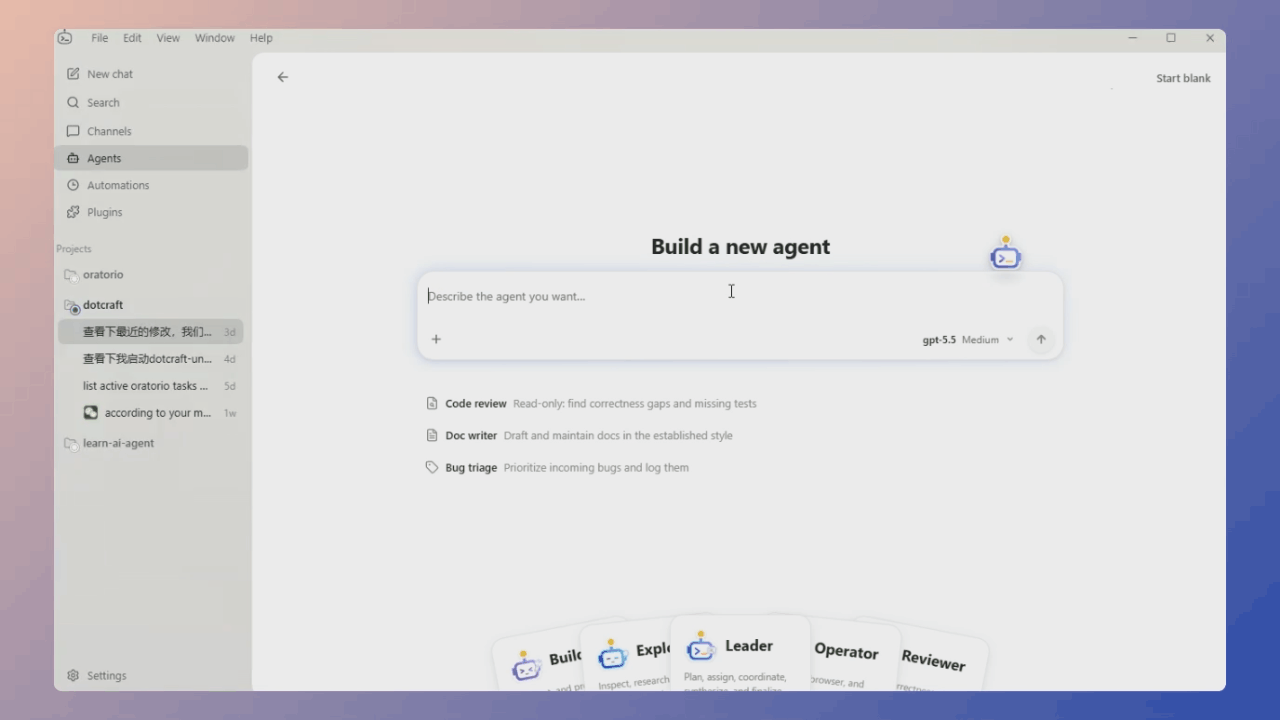The width and height of the screenshot is (1280, 720).
Task: Open the View menu
Action: point(168,38)
